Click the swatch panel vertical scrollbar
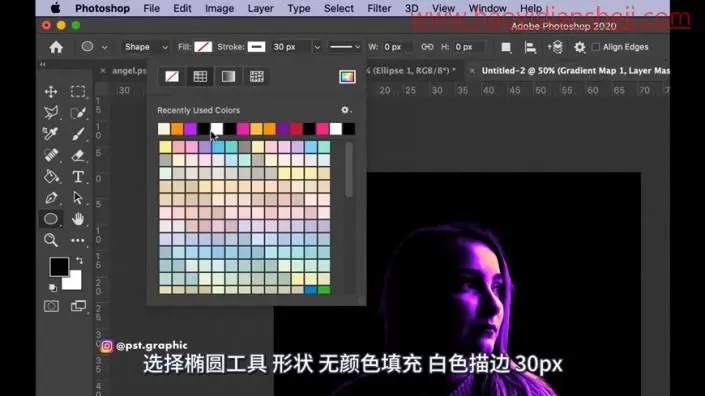The image size is (705, 396). [349, 170]
